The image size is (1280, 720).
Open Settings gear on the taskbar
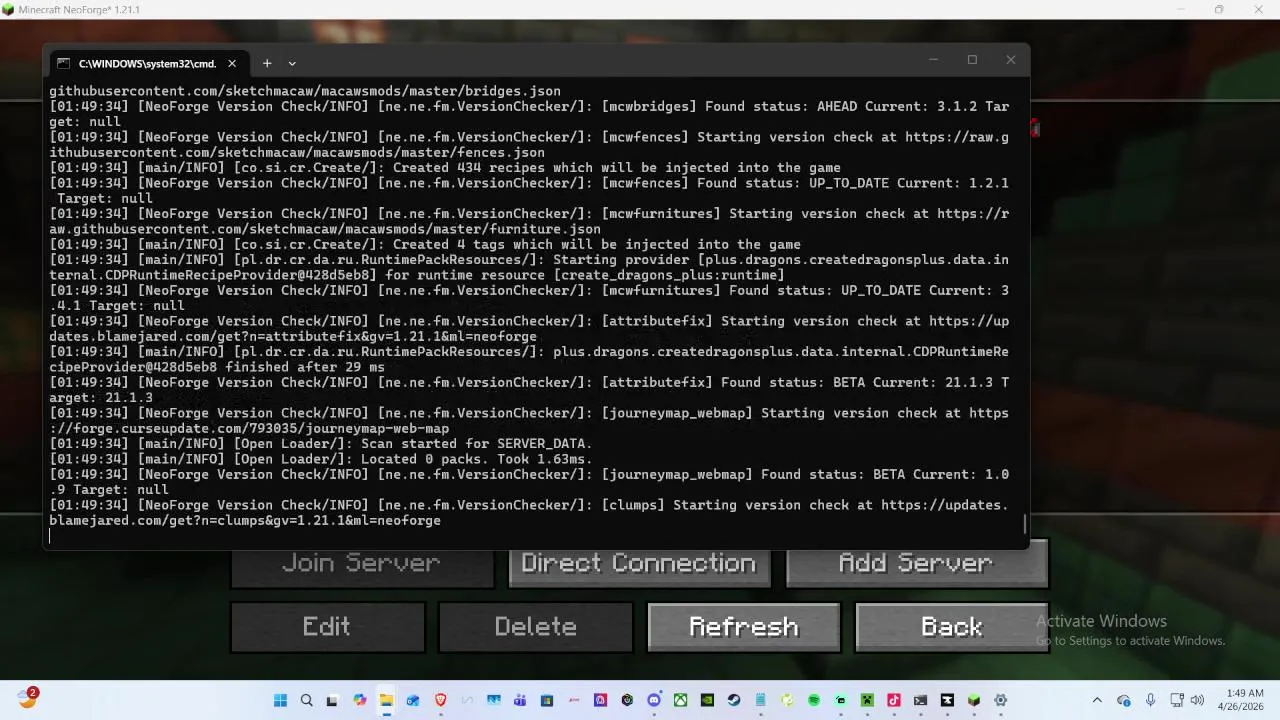pos(1001,700)
